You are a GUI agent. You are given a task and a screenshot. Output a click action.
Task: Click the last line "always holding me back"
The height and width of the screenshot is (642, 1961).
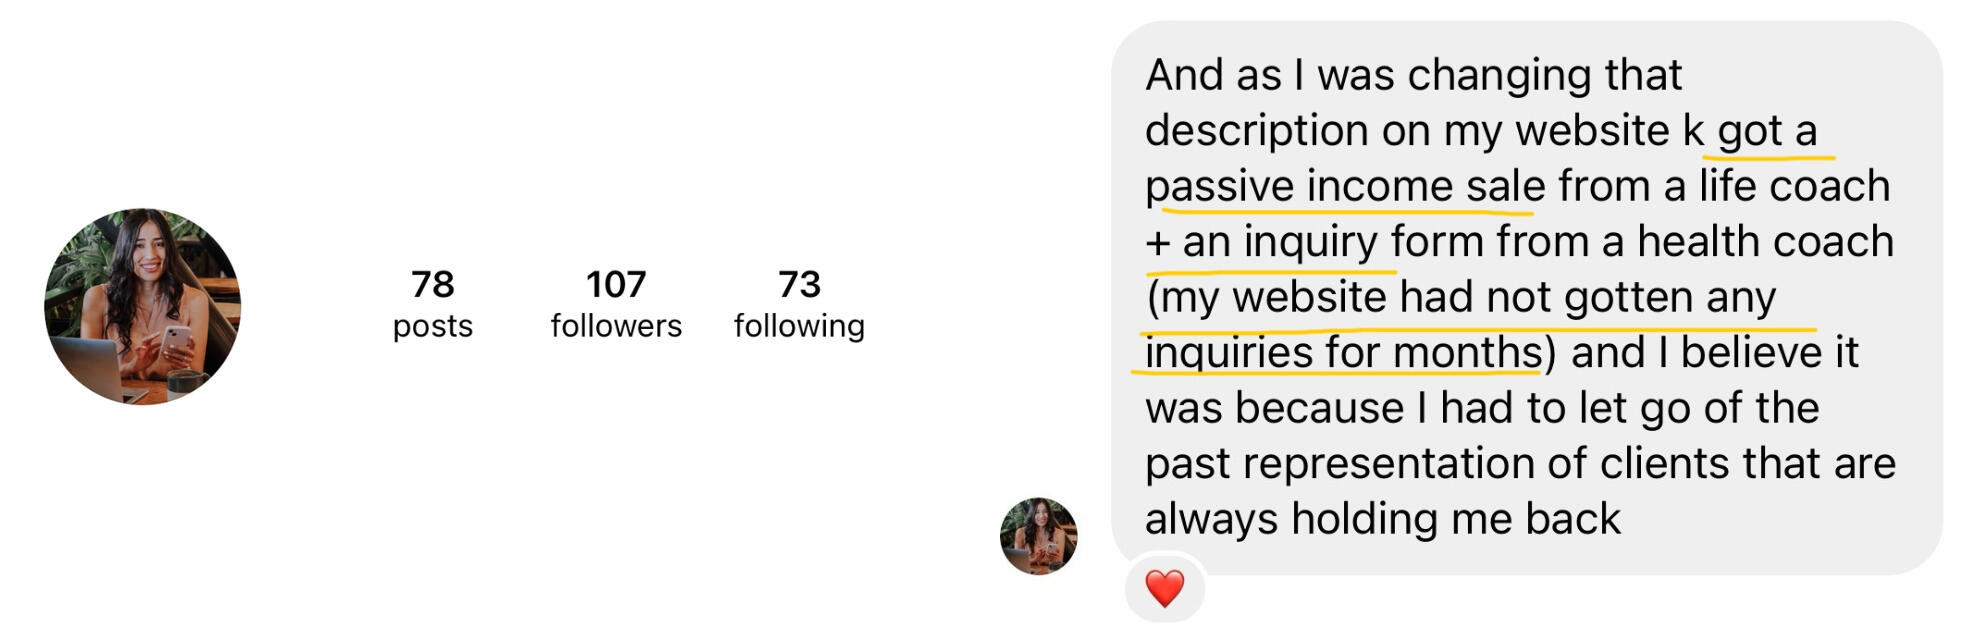(x=1382, y=519)
